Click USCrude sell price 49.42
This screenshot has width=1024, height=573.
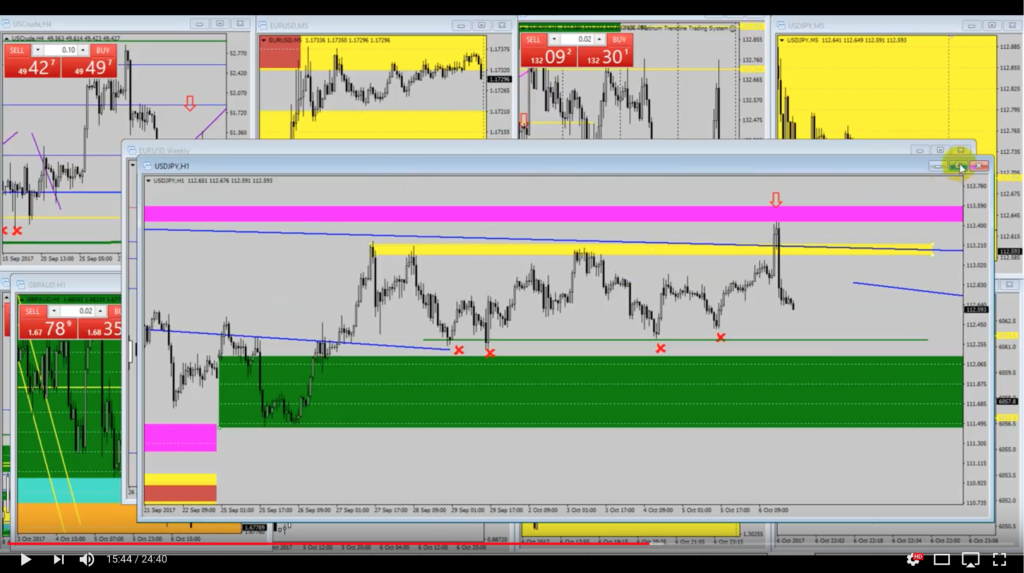[33, 67]
